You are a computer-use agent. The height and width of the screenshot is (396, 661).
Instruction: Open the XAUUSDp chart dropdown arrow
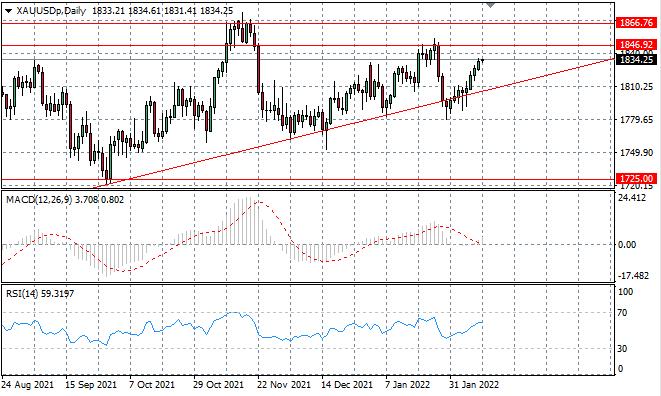(8, 11)
